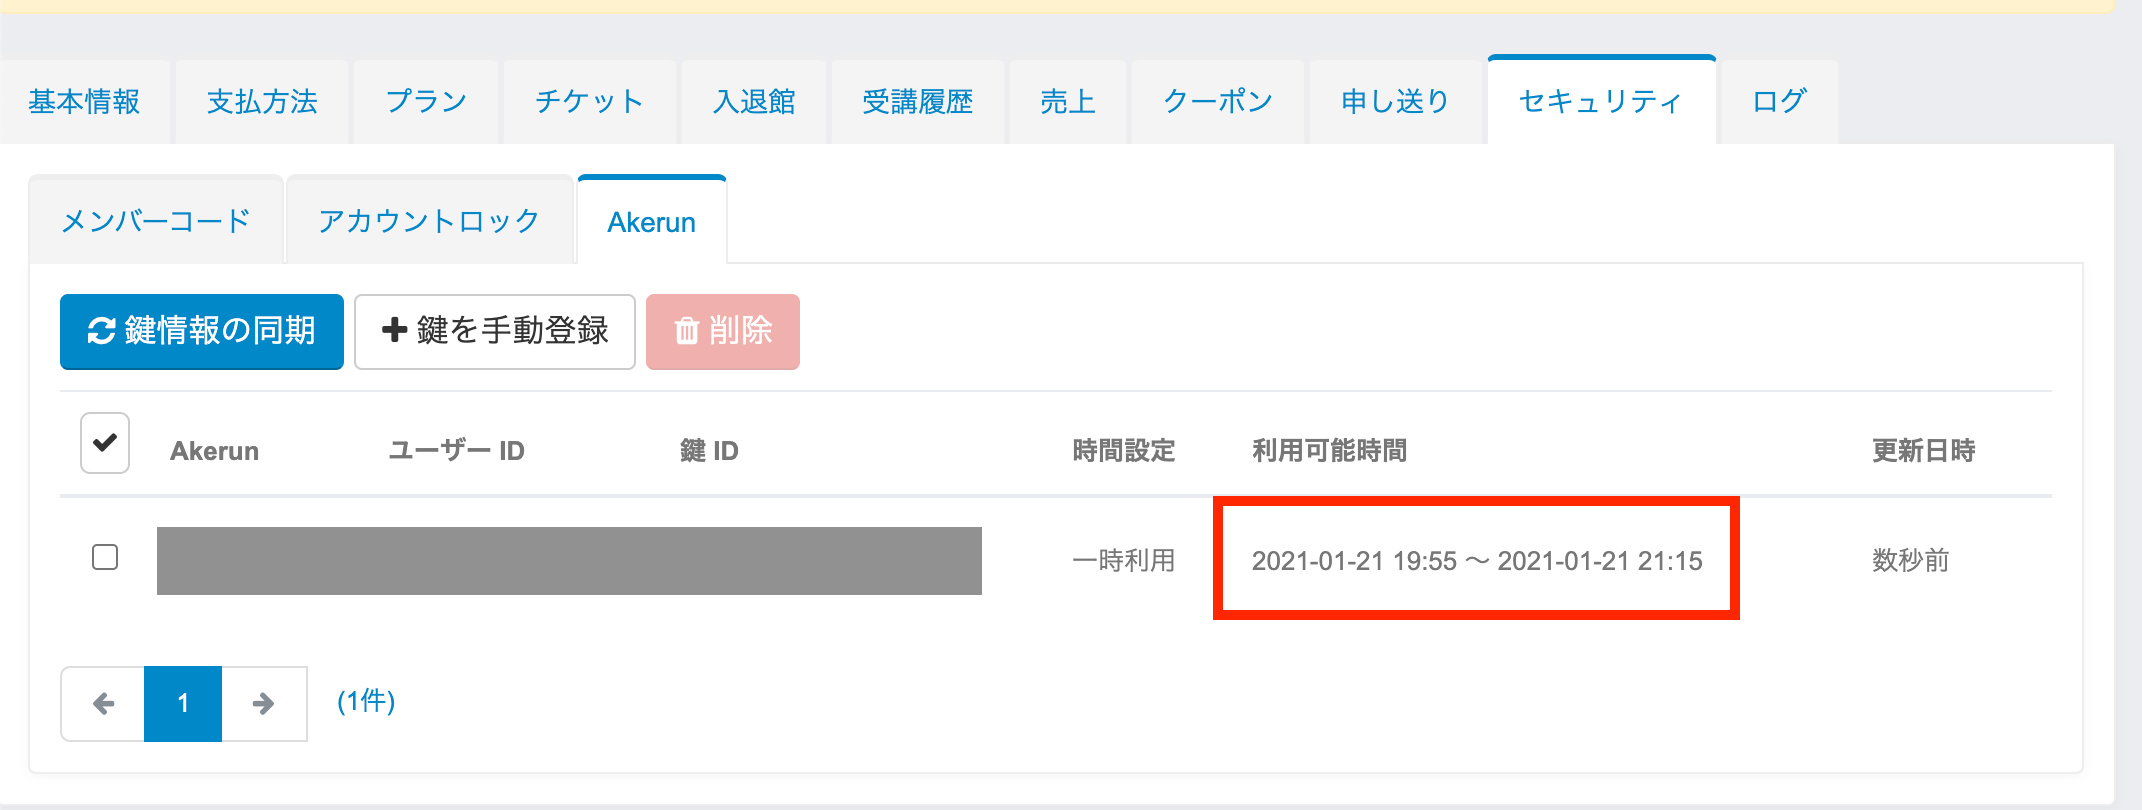Open the 入退館 tab
Viewport: 2142px width, 810px height.
pos(754,102)
